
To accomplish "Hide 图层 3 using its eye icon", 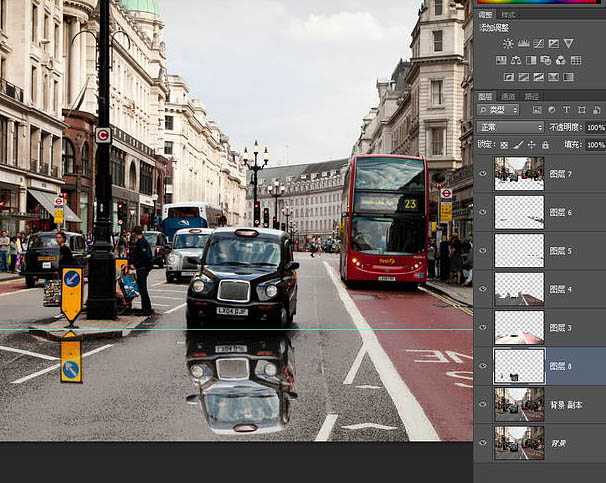I will tap(483, 328).
